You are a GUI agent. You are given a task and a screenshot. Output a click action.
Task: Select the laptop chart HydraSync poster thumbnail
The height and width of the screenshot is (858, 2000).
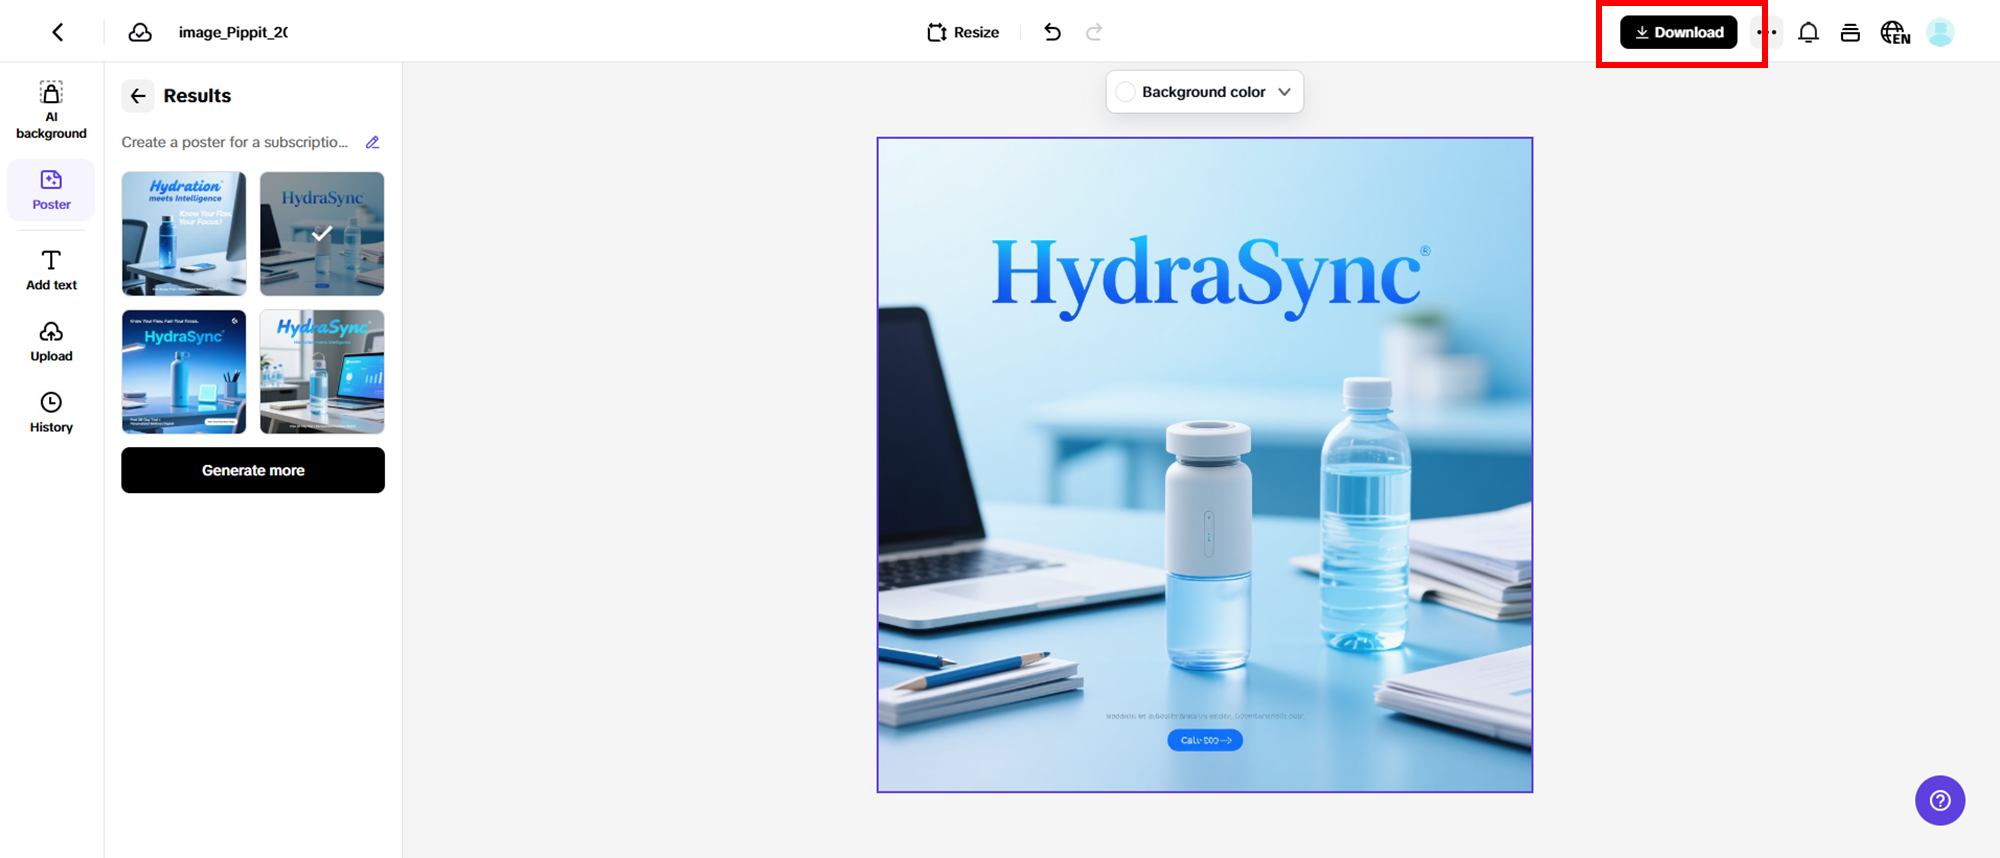tap(322, 372)
